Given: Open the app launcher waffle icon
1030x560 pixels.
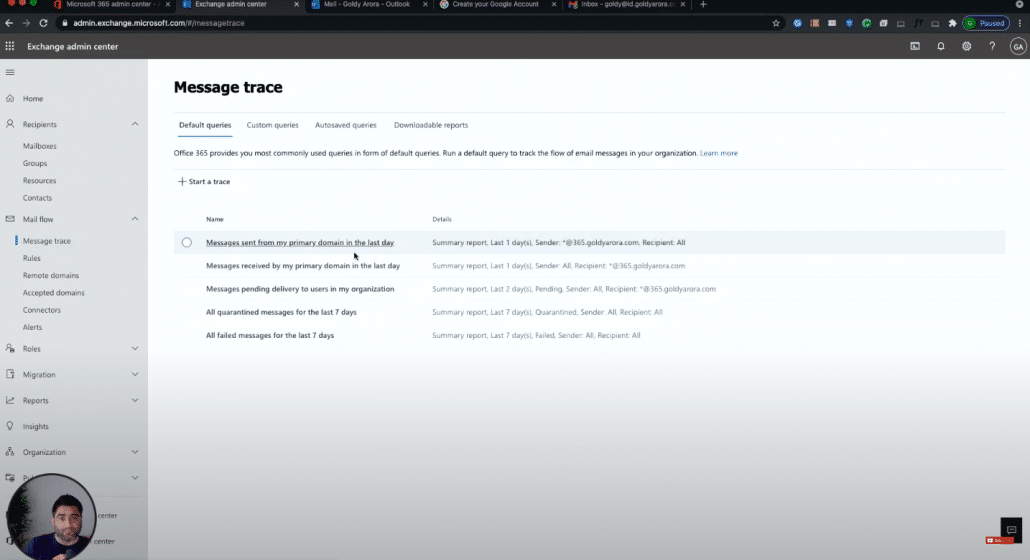Looking at the screenshot, I should pos(10,46).
